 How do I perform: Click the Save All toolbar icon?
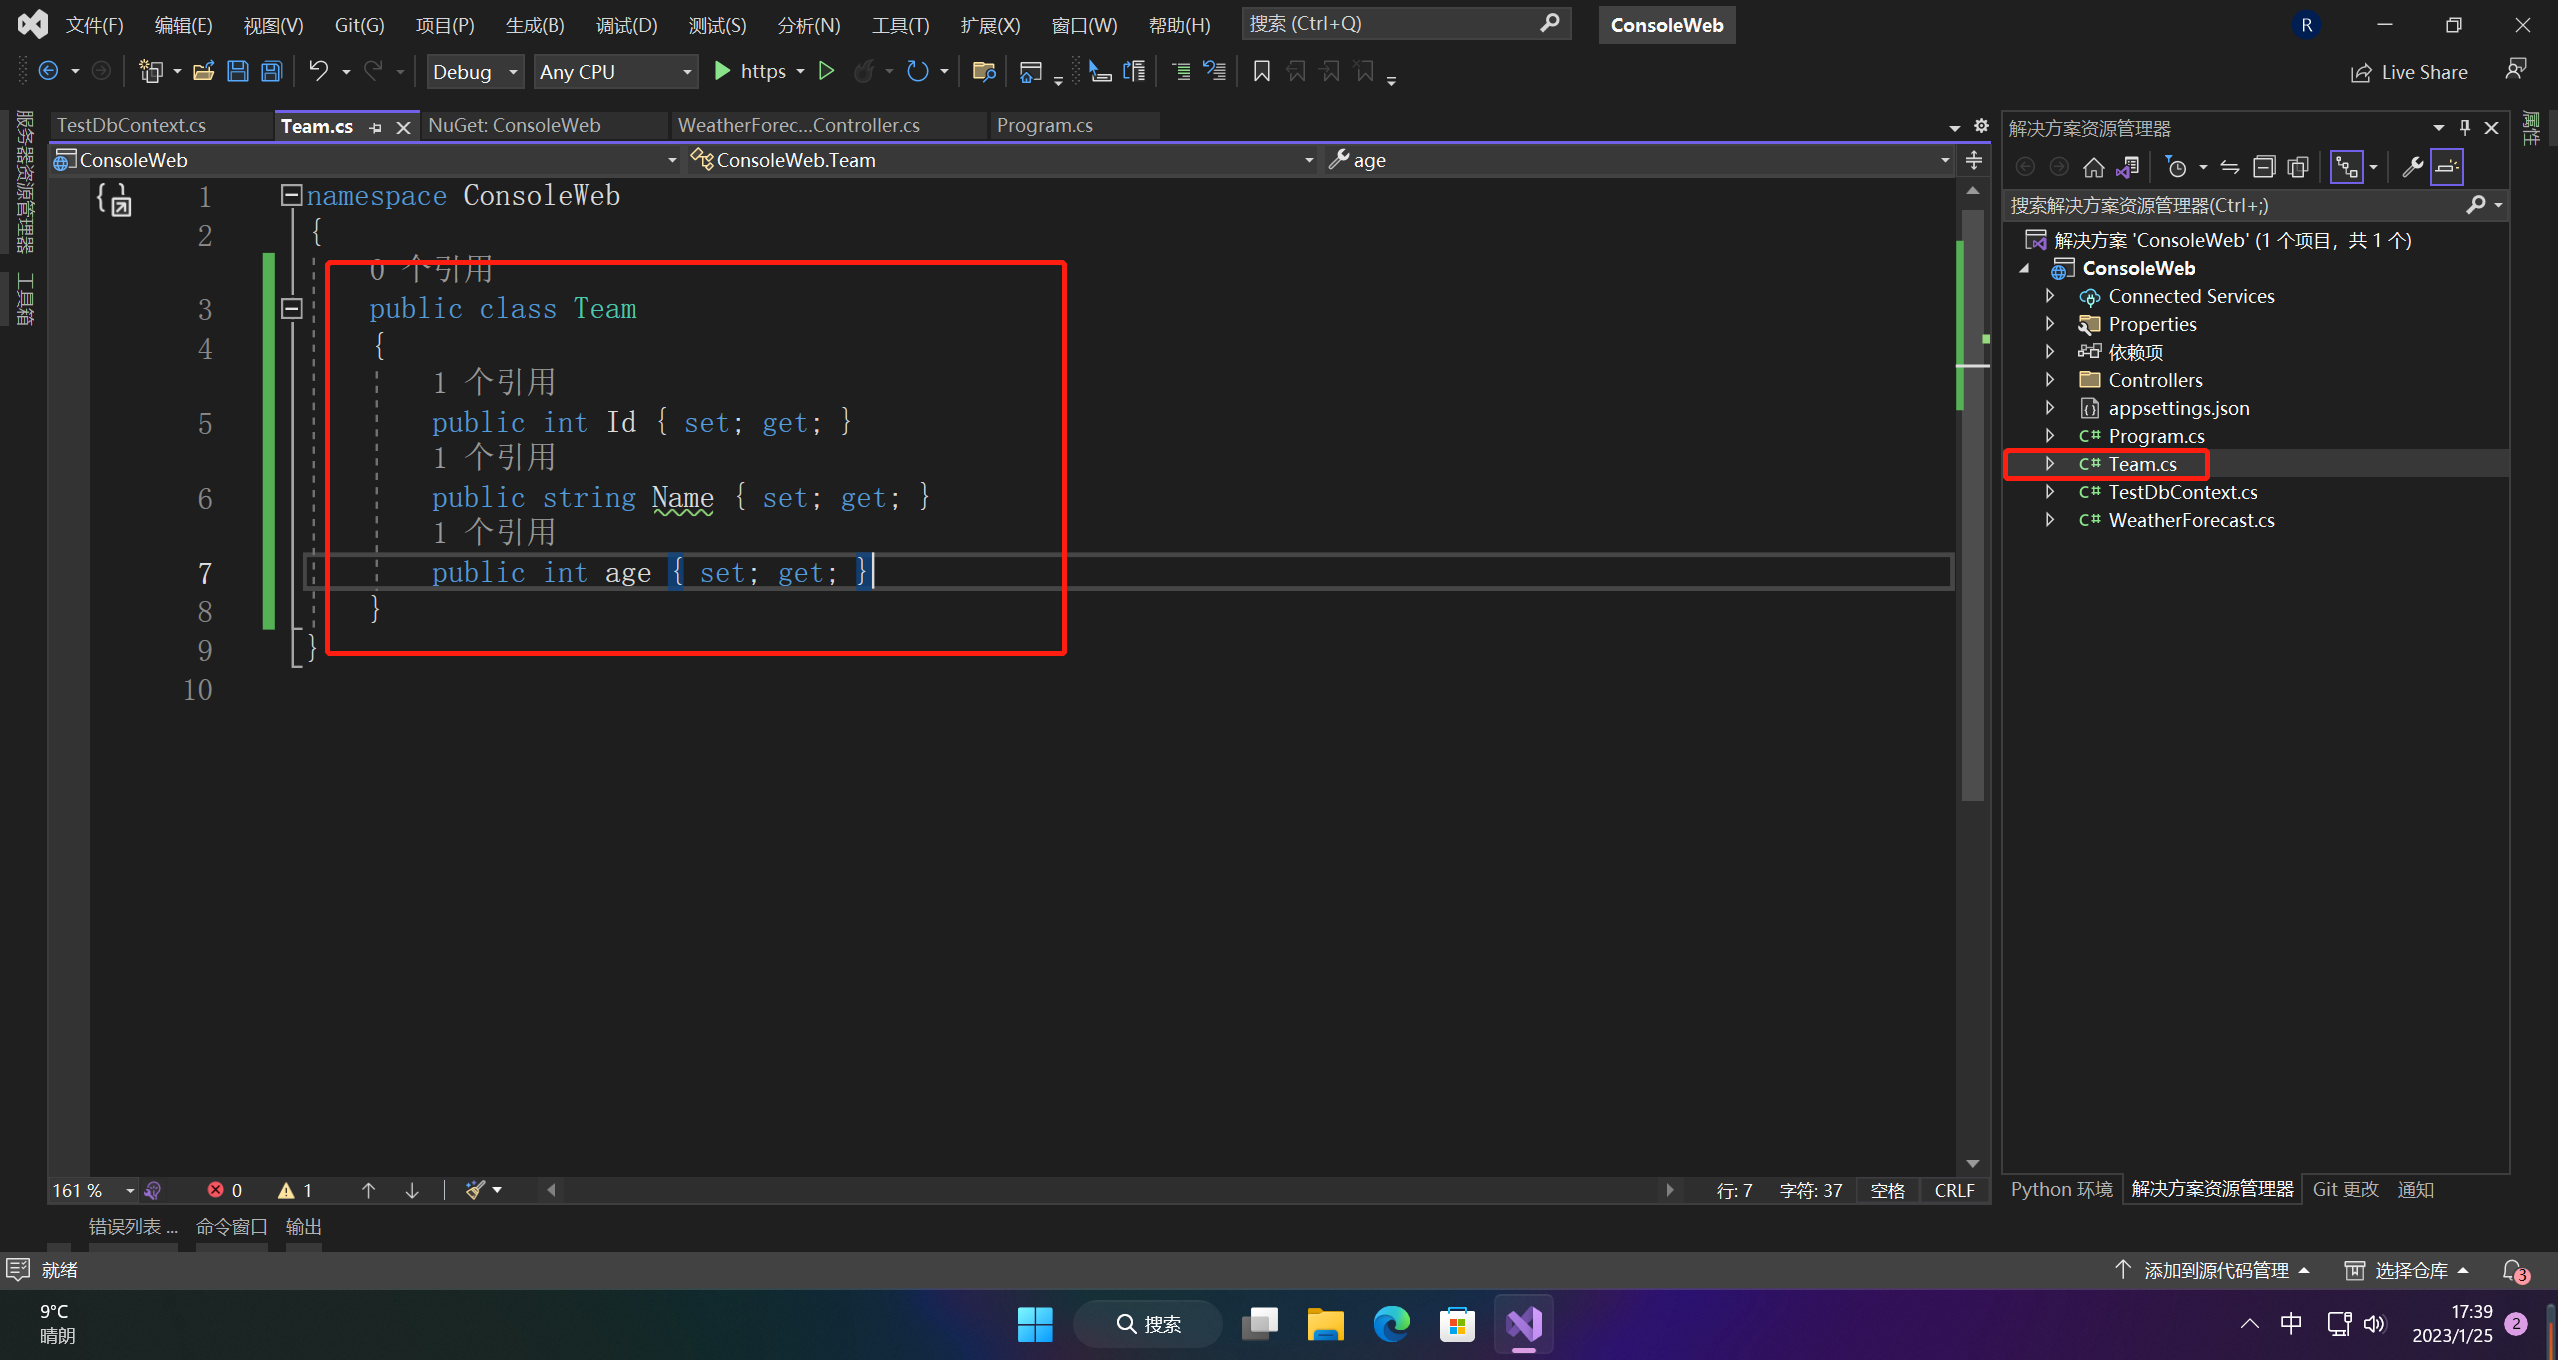click(x=272, y=71)
